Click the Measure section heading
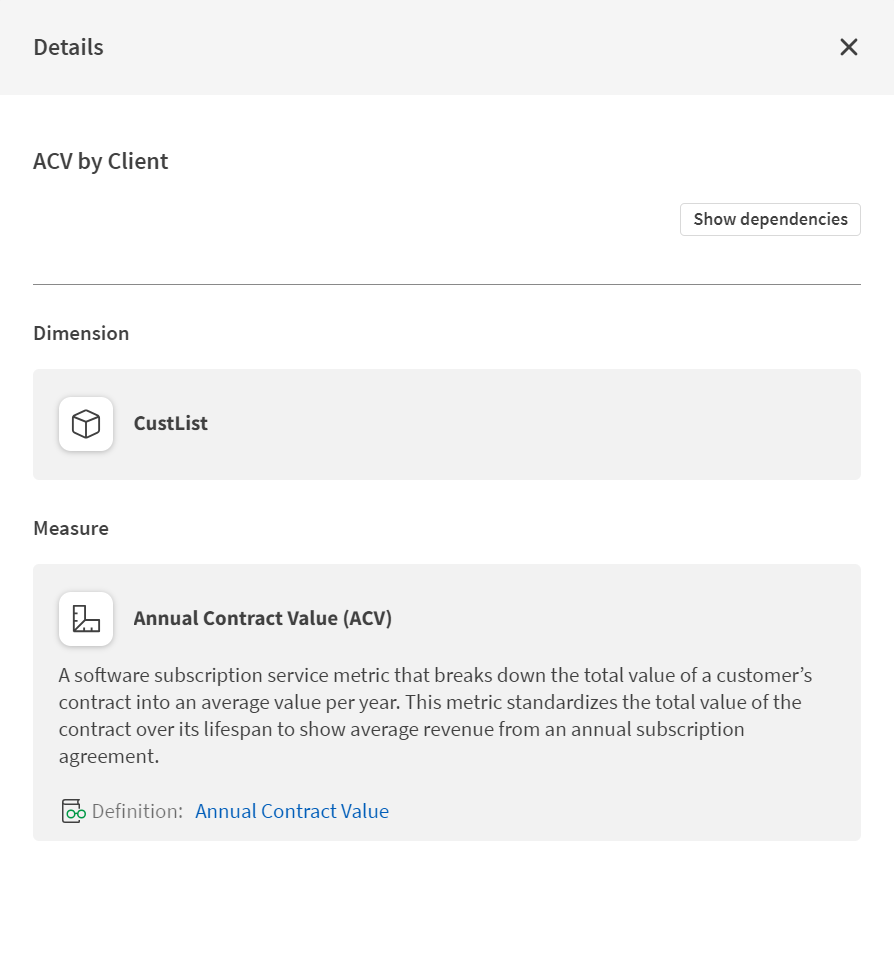 (x=71, y=529)
